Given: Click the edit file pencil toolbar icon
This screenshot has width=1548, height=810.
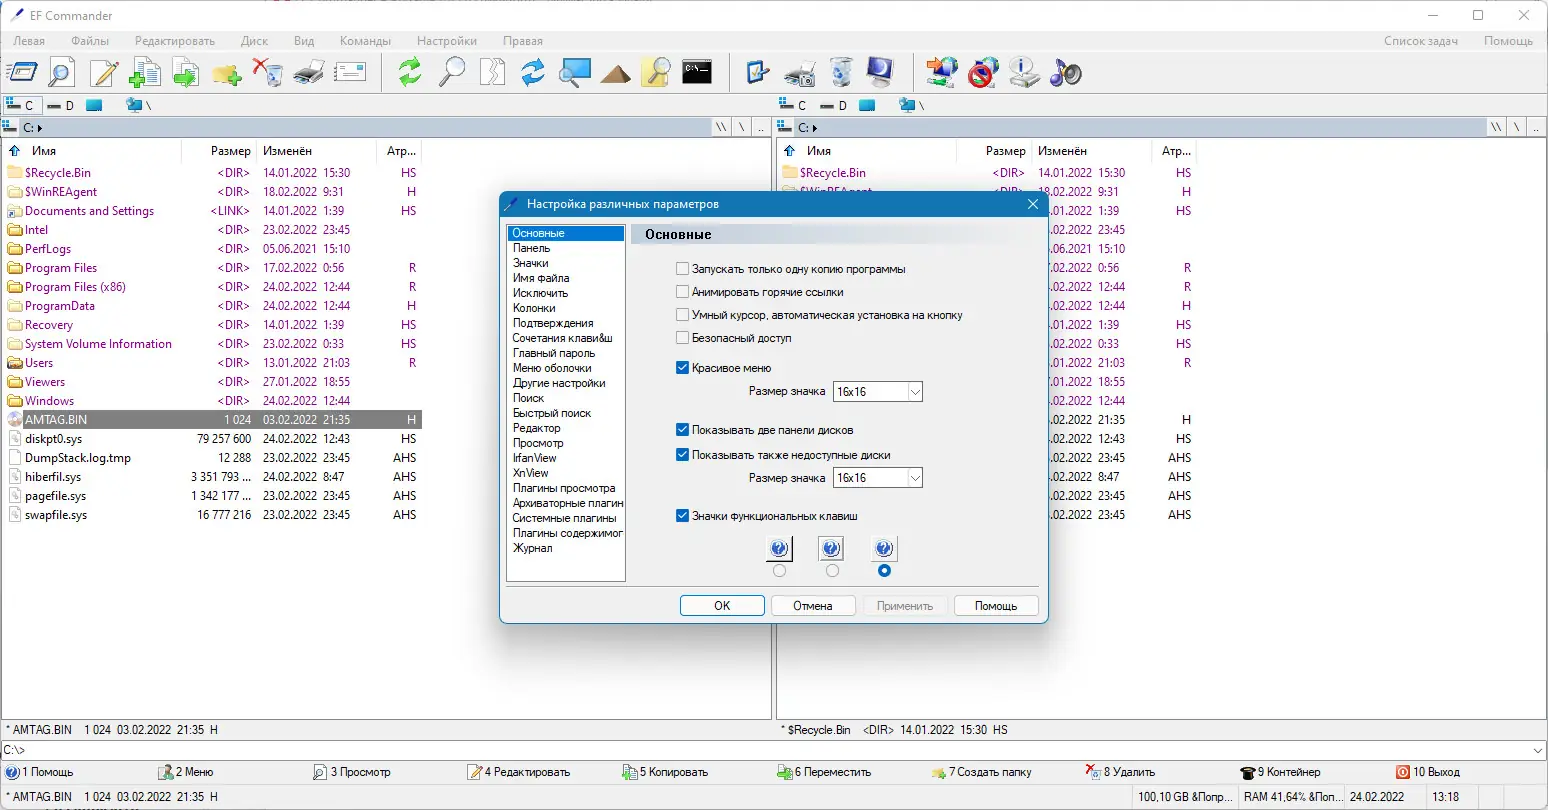Looking at the screenshot, I should coord(104,72).
